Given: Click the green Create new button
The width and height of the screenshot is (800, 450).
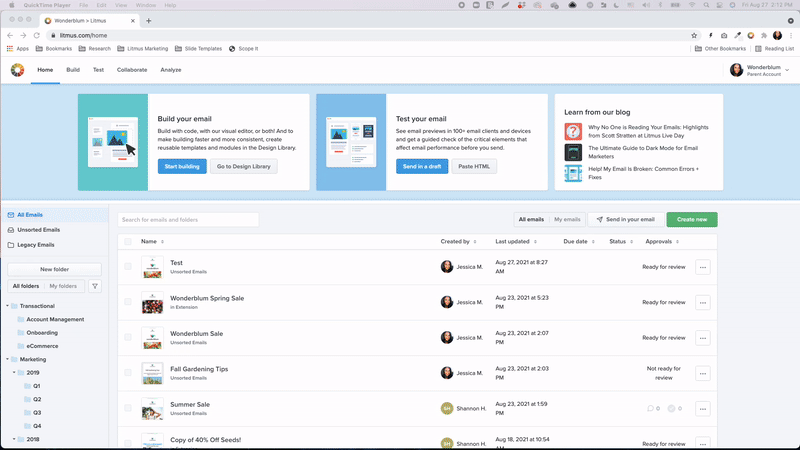Looking at the screenshot, I should pos(692,219).
